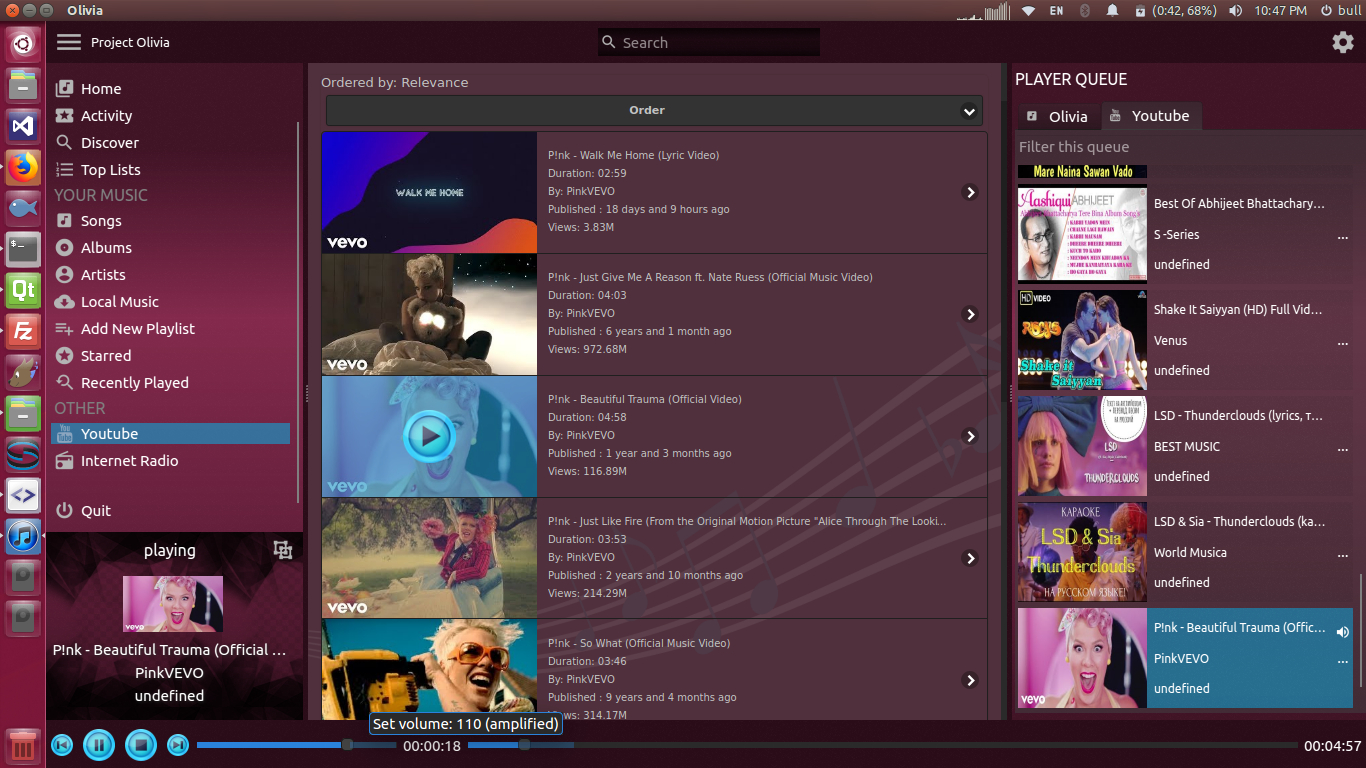Screen dimensions: 1366x768
Task: Select Youtube in the sidebar
Action: (171, 434)
